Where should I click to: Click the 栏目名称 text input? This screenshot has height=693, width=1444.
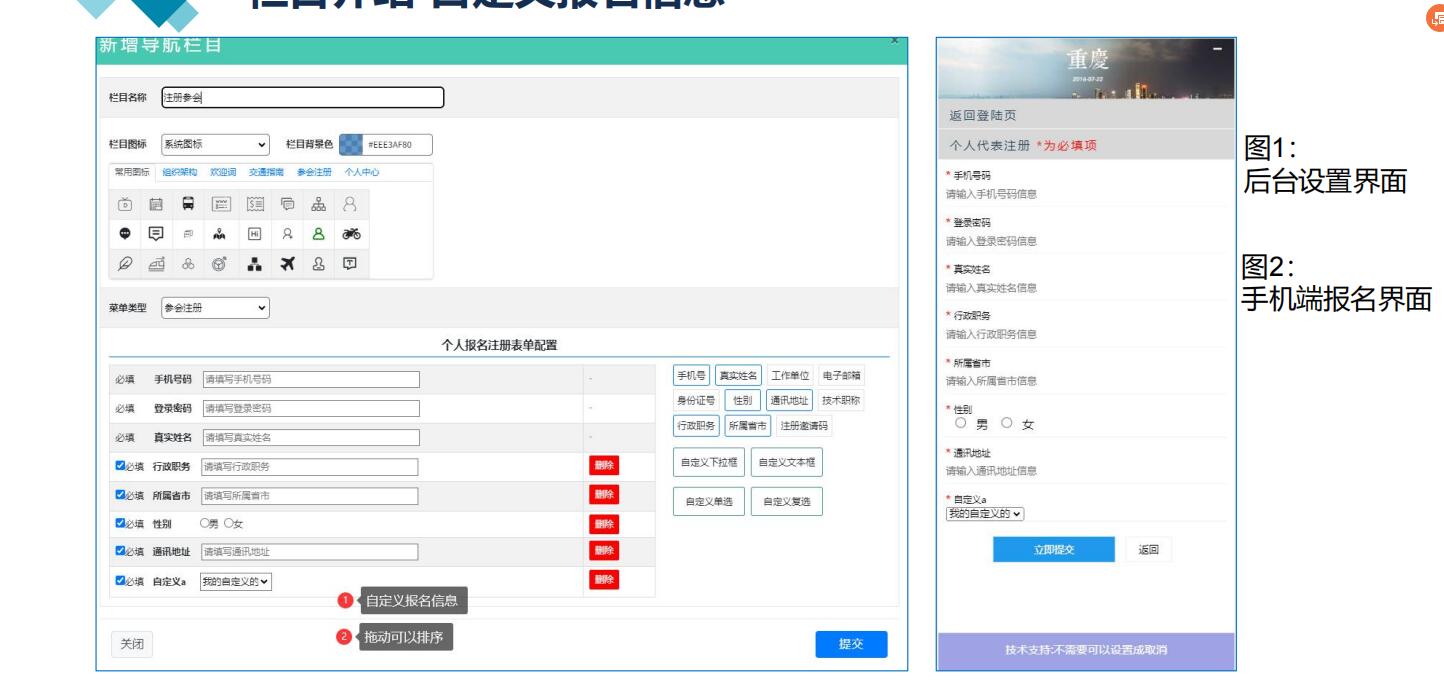[x=302, y=97]
